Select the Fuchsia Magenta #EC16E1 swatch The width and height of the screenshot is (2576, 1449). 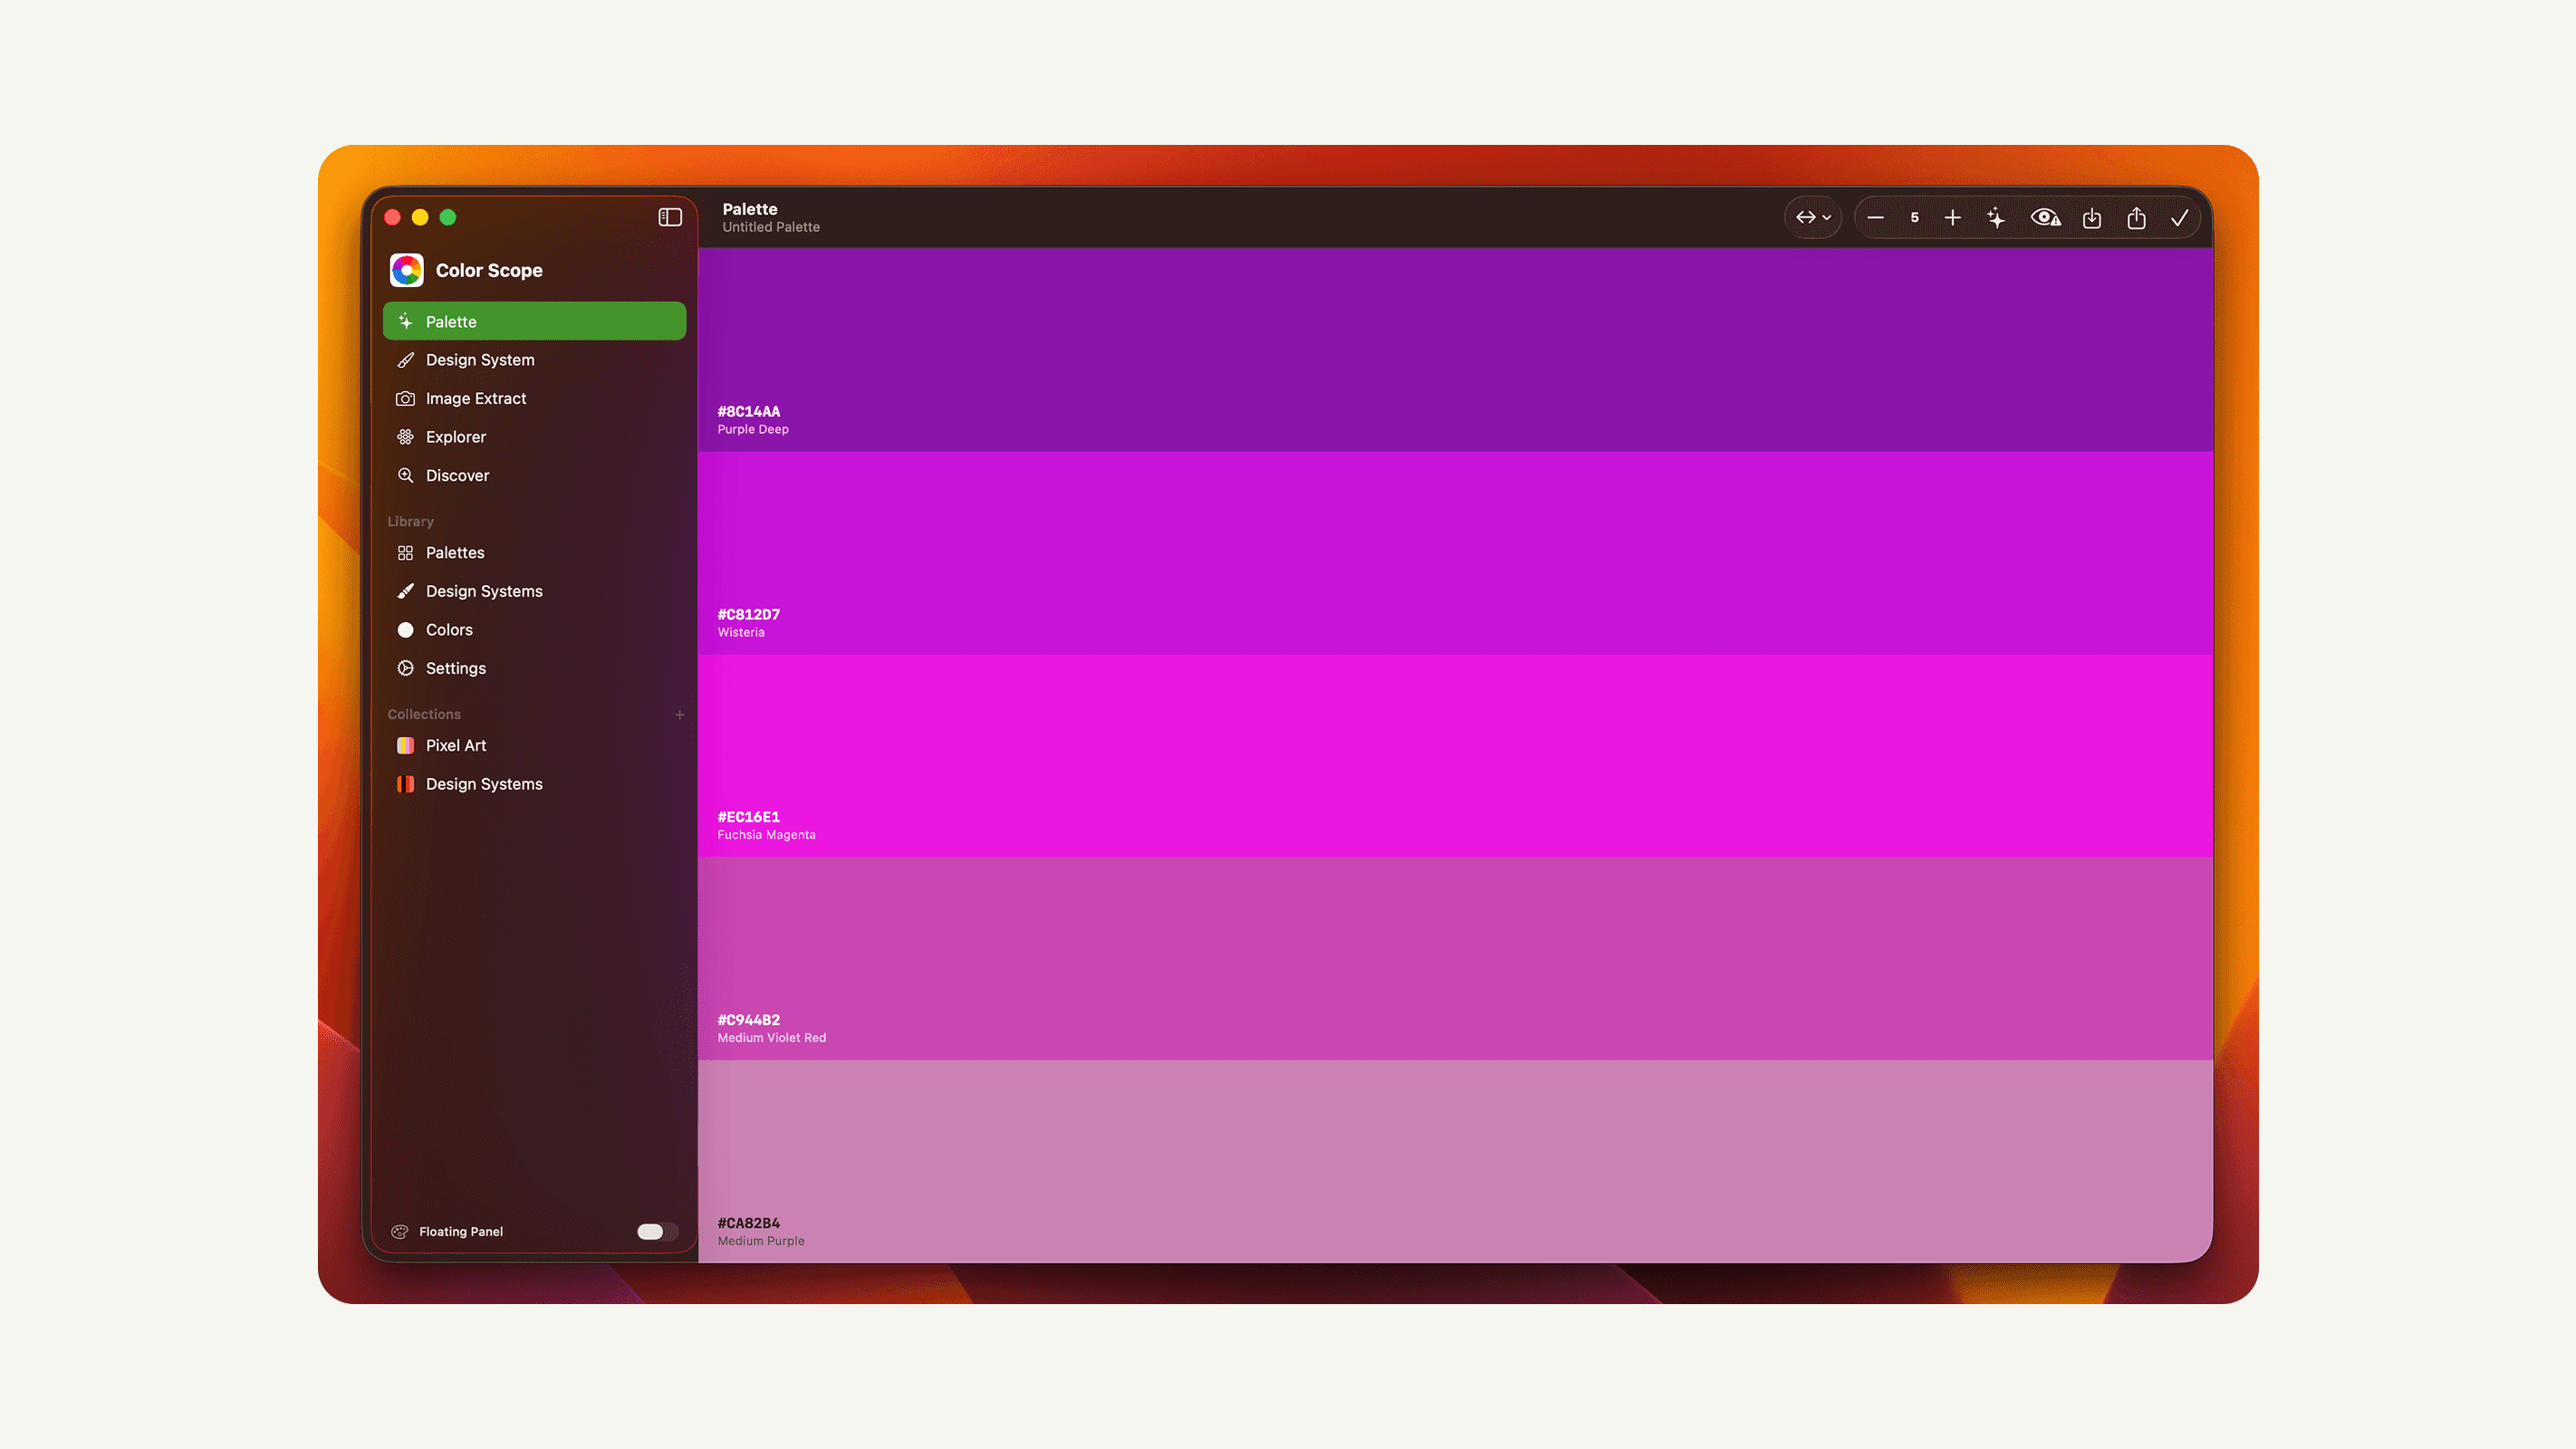[x=1455, y=756]
